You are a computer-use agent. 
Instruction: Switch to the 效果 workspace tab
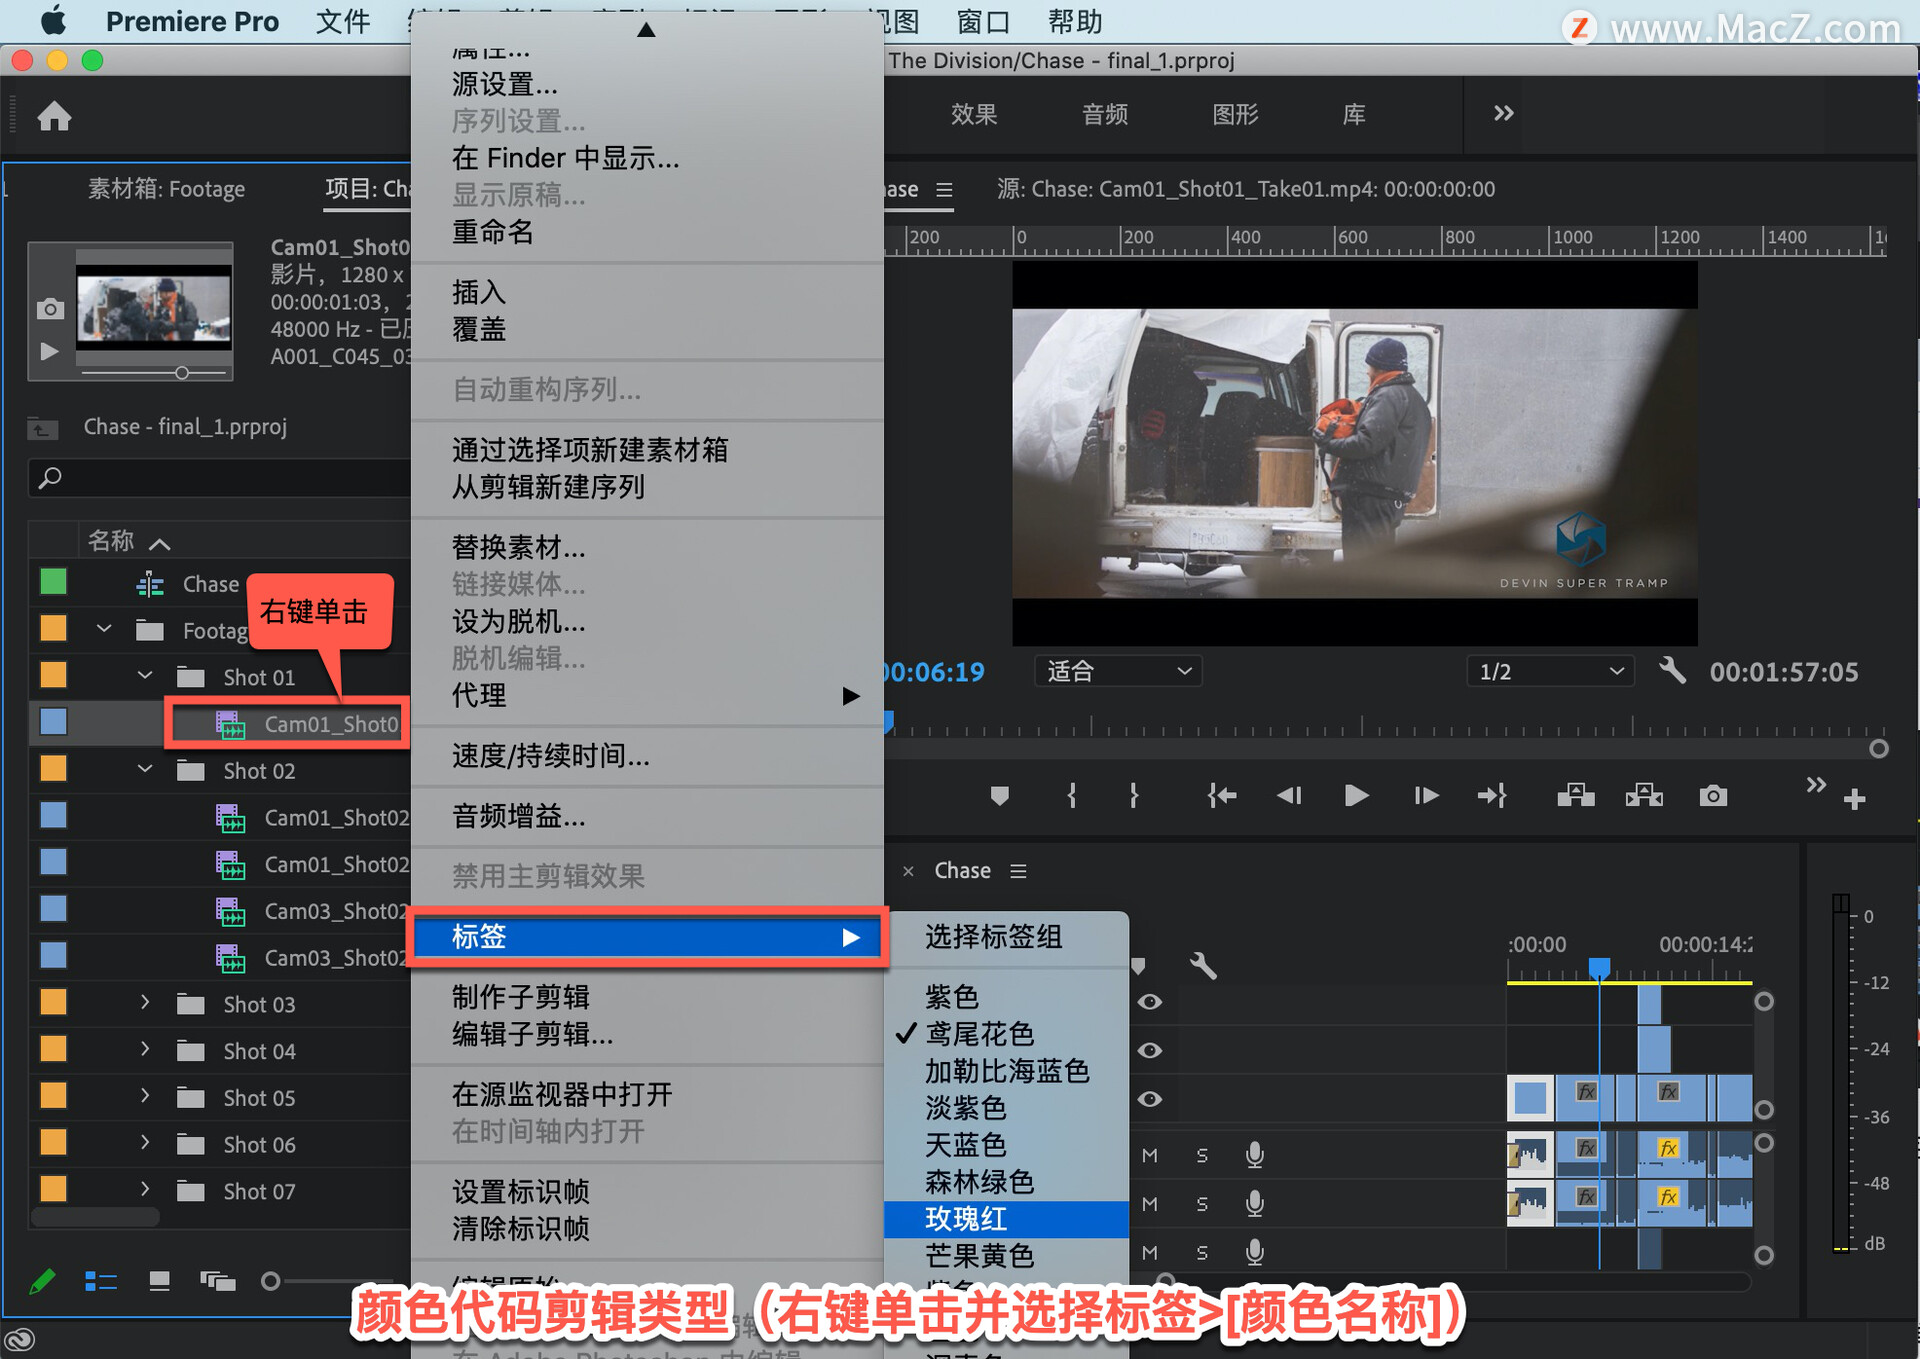click(x=974, y=114)
